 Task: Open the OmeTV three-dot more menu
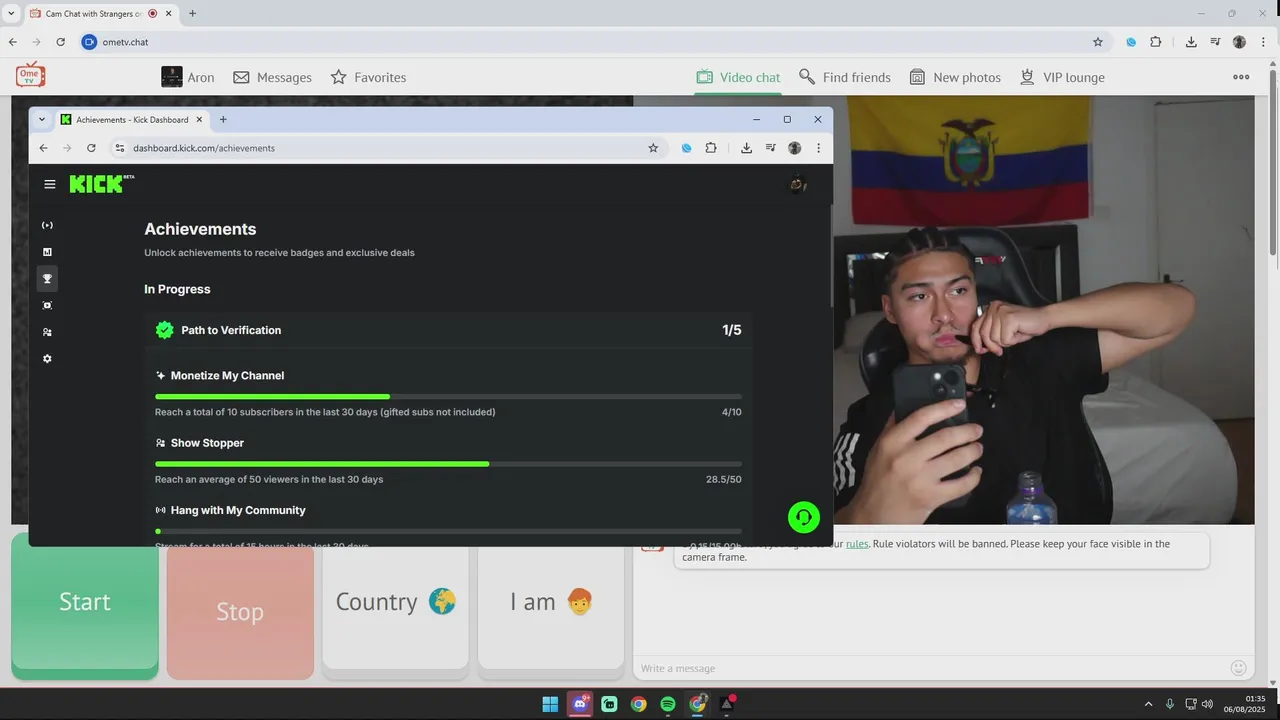1241,77
